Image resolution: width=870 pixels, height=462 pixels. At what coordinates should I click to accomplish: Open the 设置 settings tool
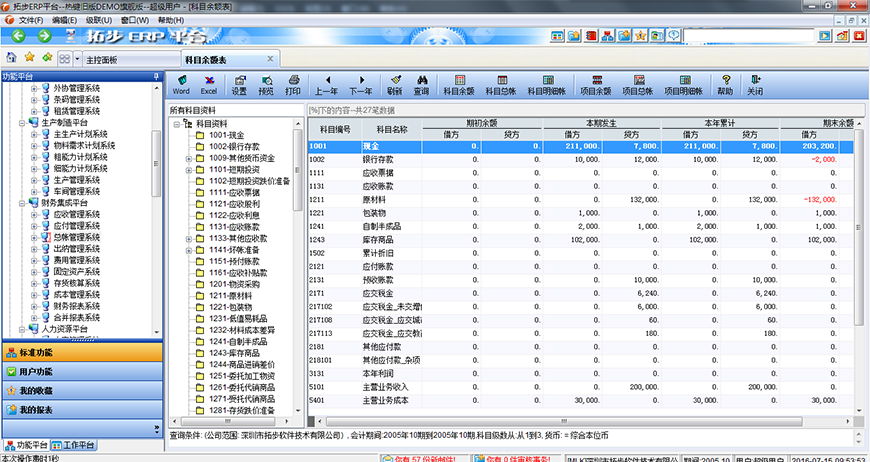tap(239, 84)
